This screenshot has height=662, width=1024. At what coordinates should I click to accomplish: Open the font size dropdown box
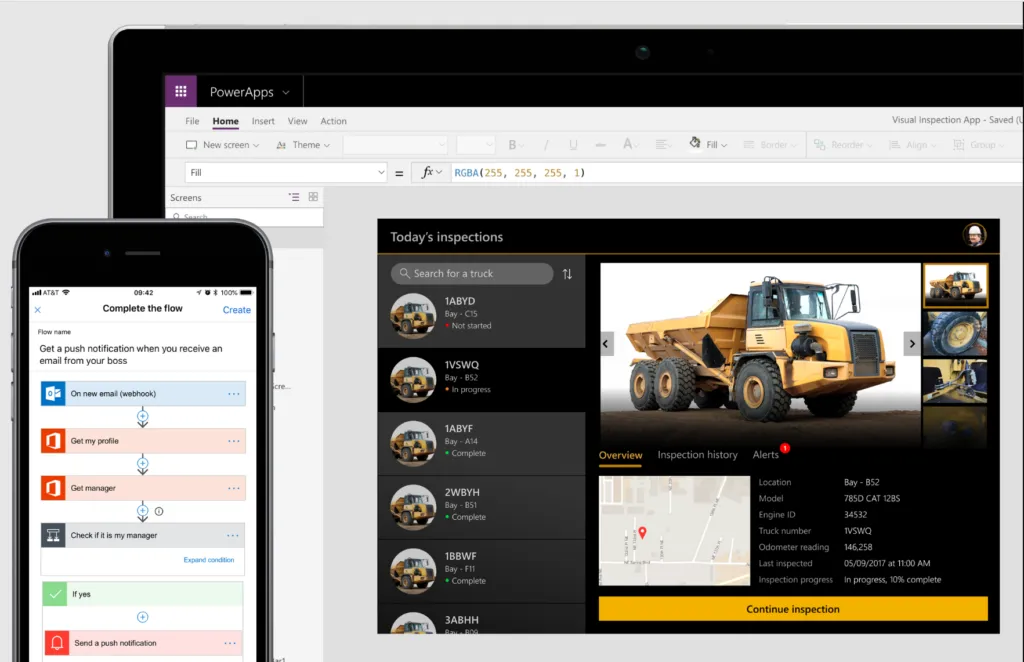(475, 145)
